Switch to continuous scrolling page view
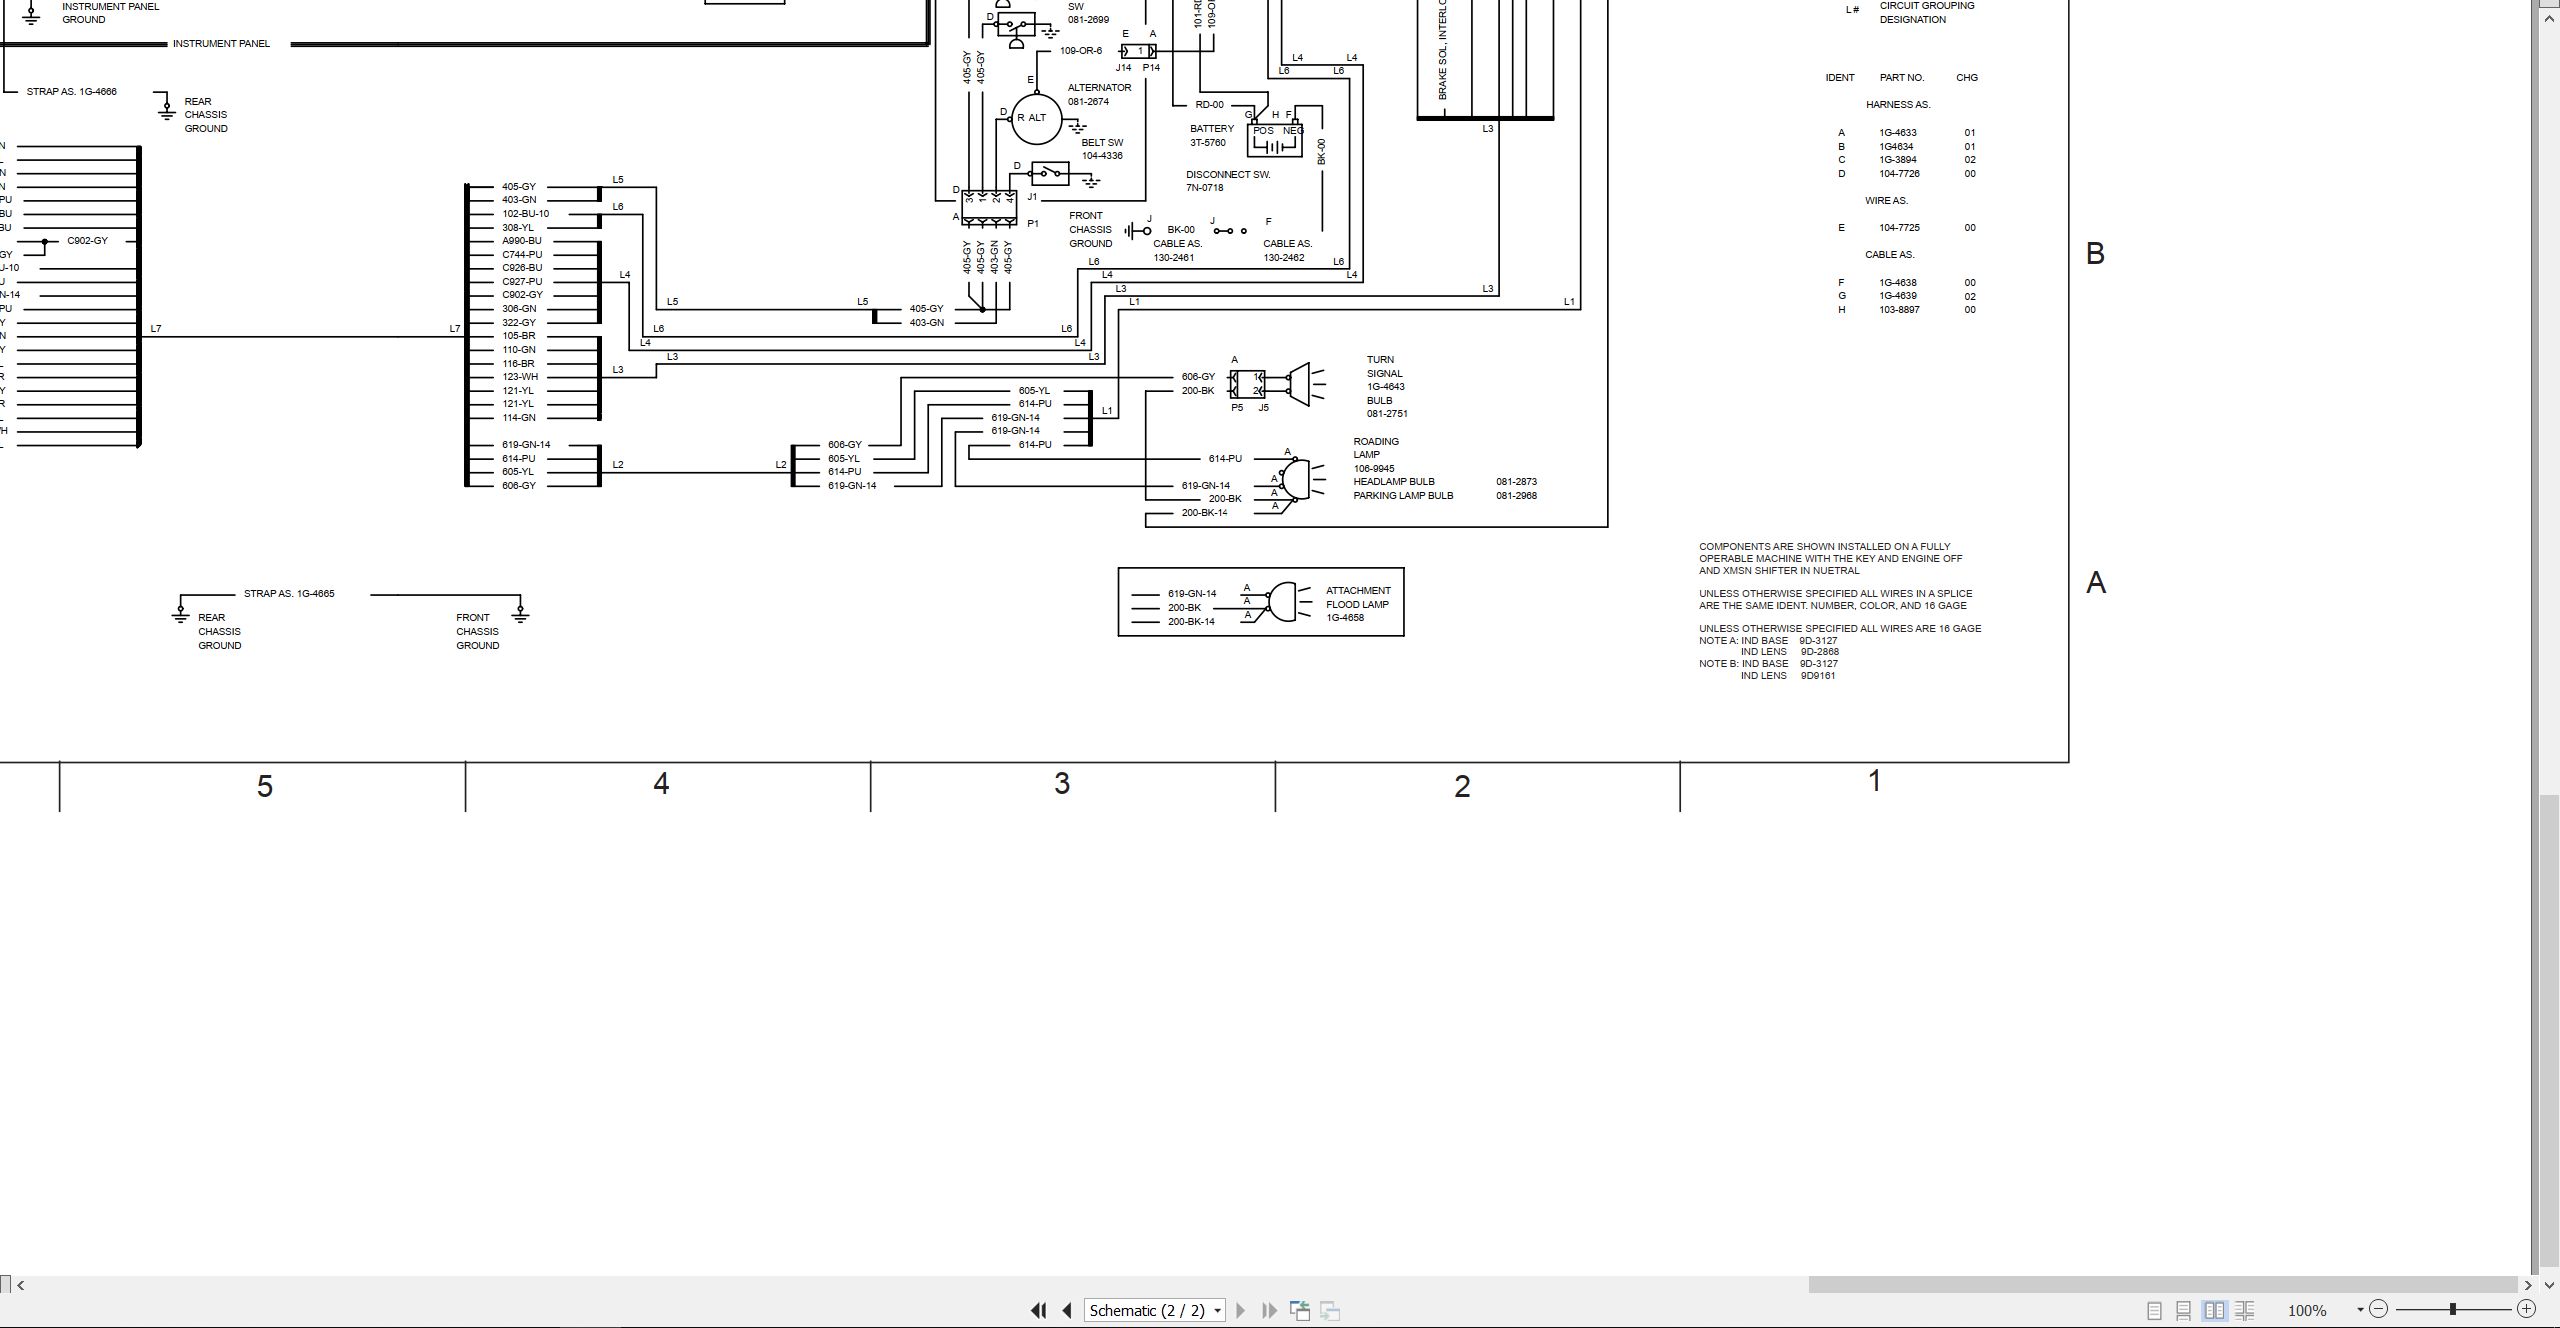This screenshot has width=2560, height=1328. point(2184,1310)
